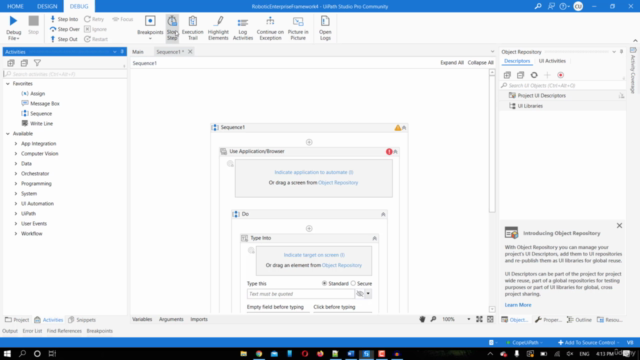Open the Variables panel
640x360 pixels.
[x=142, y=319]
